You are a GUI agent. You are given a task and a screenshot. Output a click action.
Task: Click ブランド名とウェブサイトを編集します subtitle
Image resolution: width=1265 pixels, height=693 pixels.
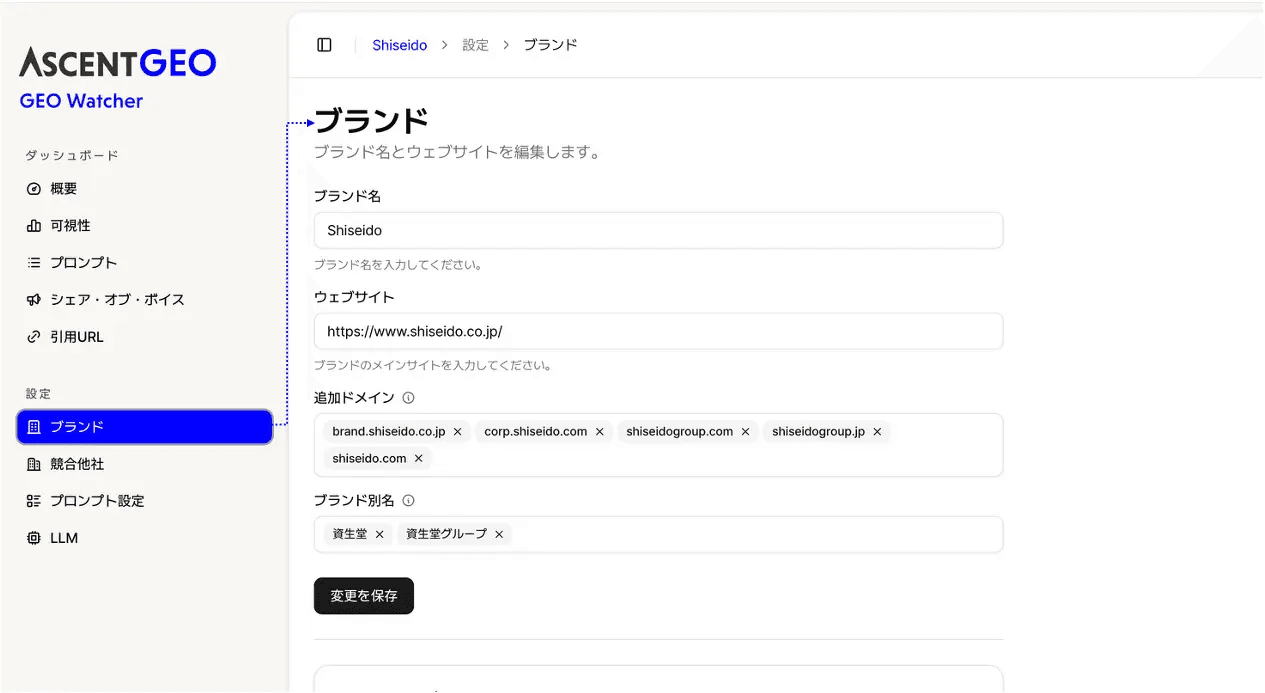(x=457, y=153)
